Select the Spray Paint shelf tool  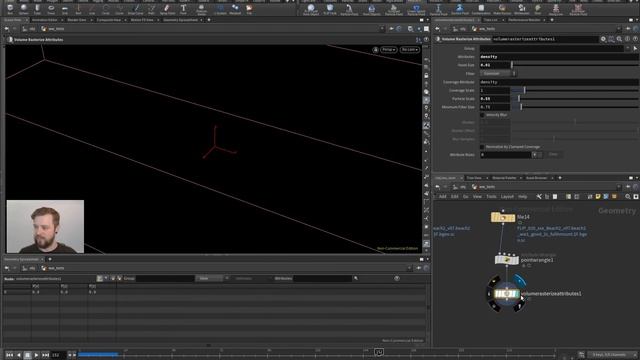pos(167,9)
